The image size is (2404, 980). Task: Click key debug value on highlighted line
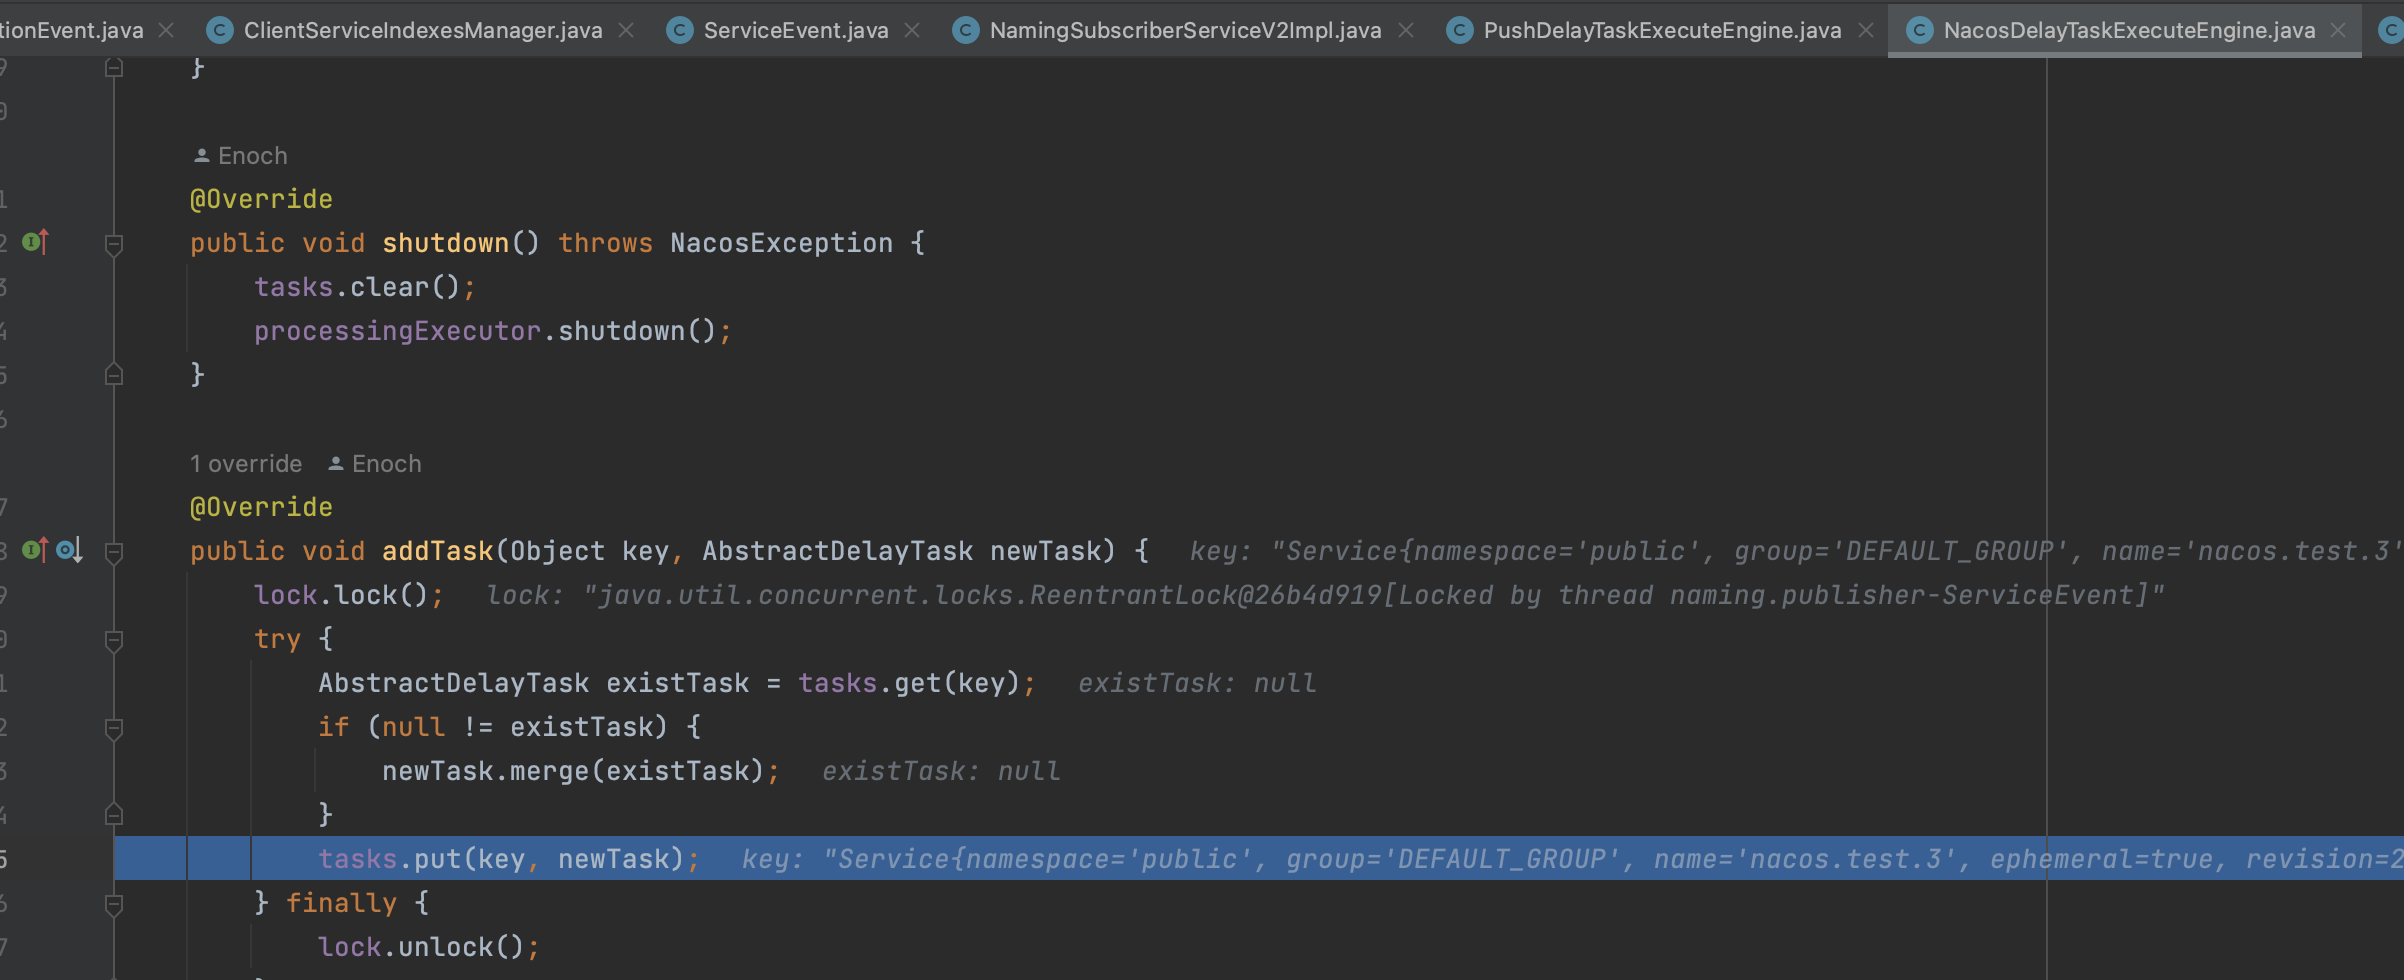(x=1572, y=859)
